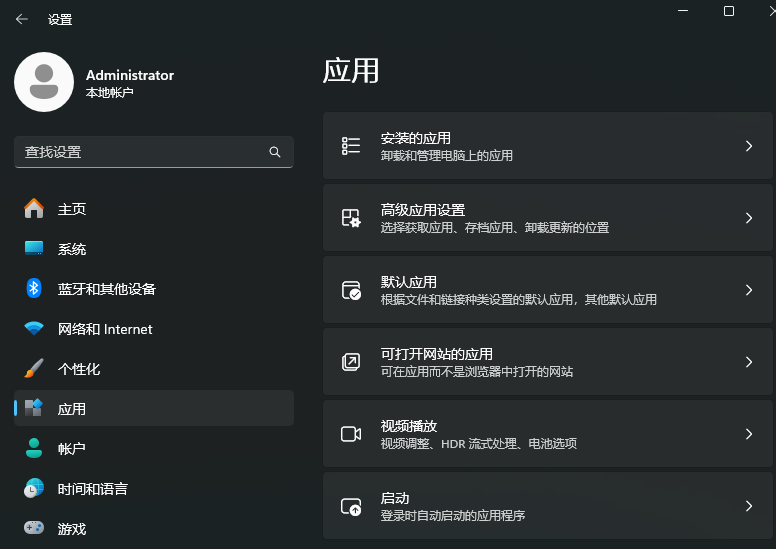
Task: Click the Administrator profile avatar
Action: (44, 82)
